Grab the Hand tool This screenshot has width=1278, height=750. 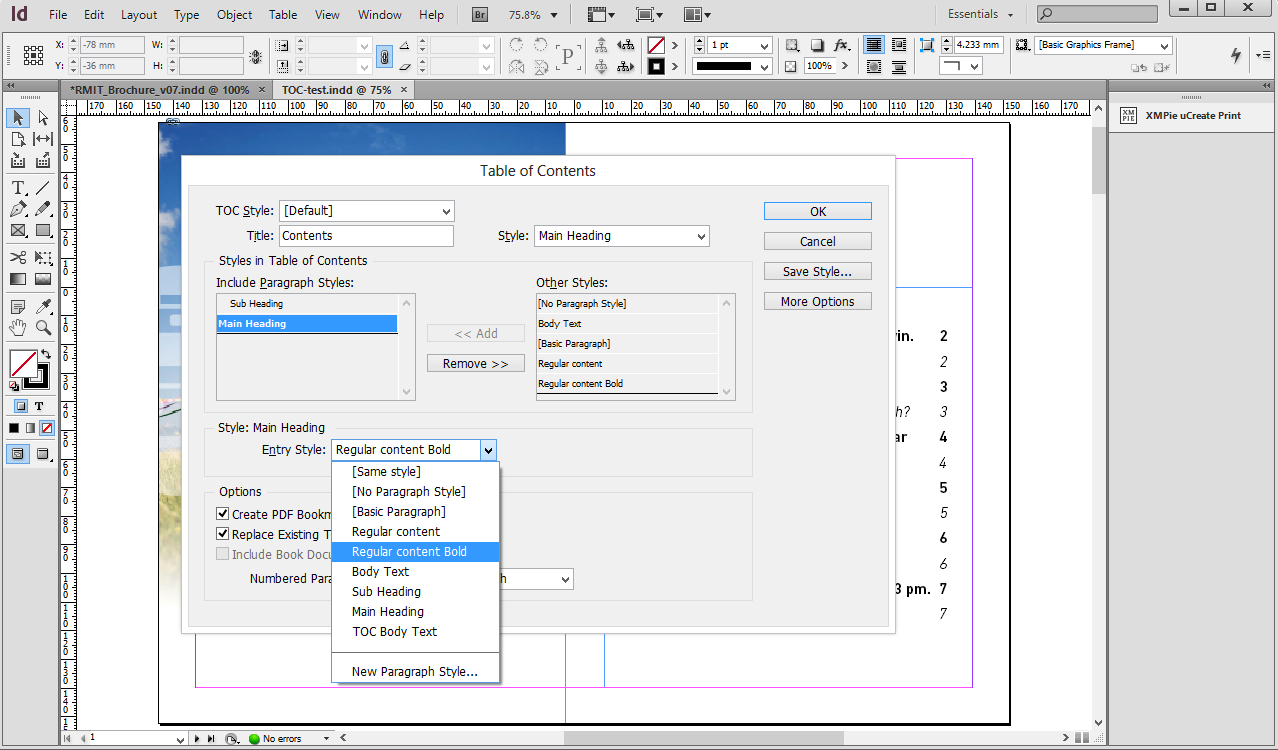(x=18, y=326)
